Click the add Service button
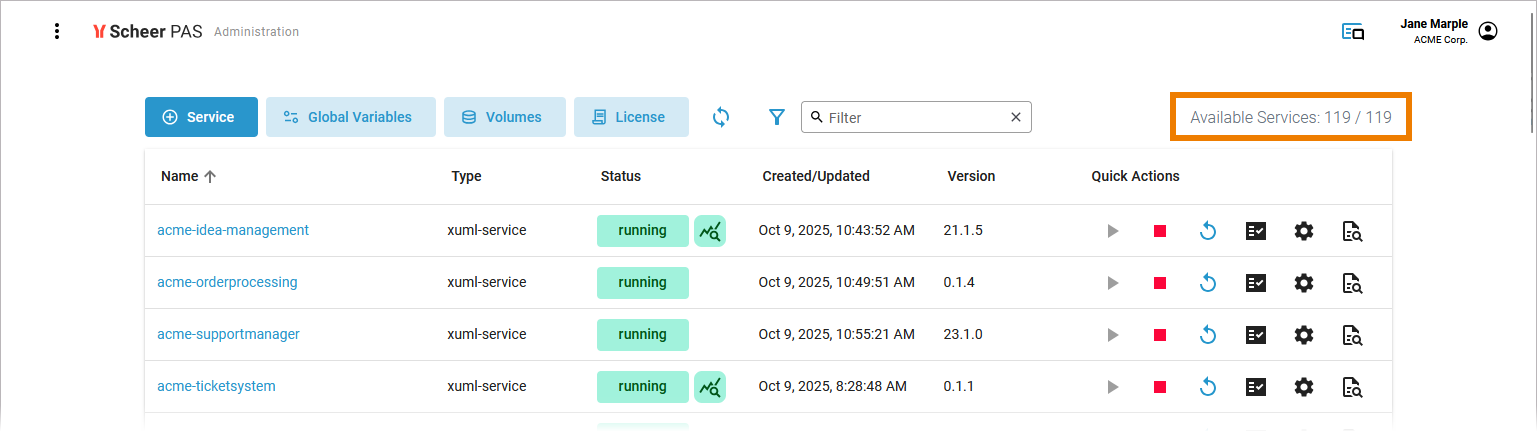The width and height of the screenshot is (1537, 432). pos(201,117)
